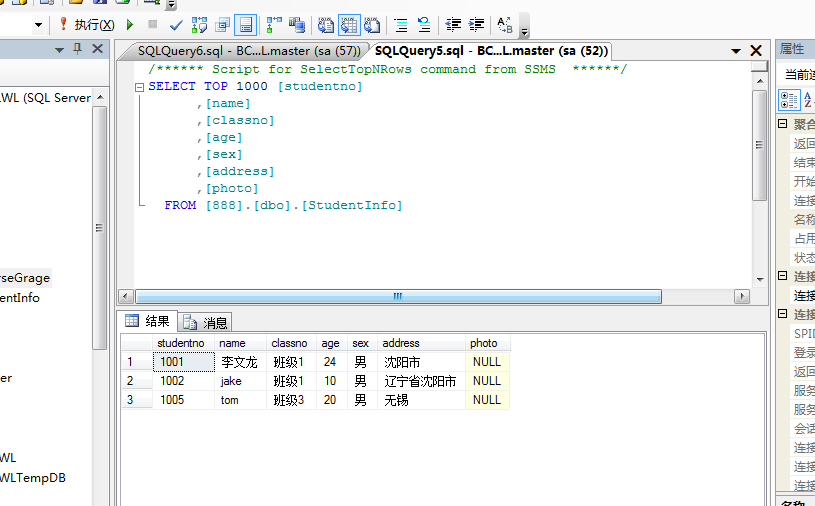Viewport: 815px width, 506px height.
Task: Toggle the results-to-grid toolbar icon
Action: pyautogui.click(x=349, y=24)
